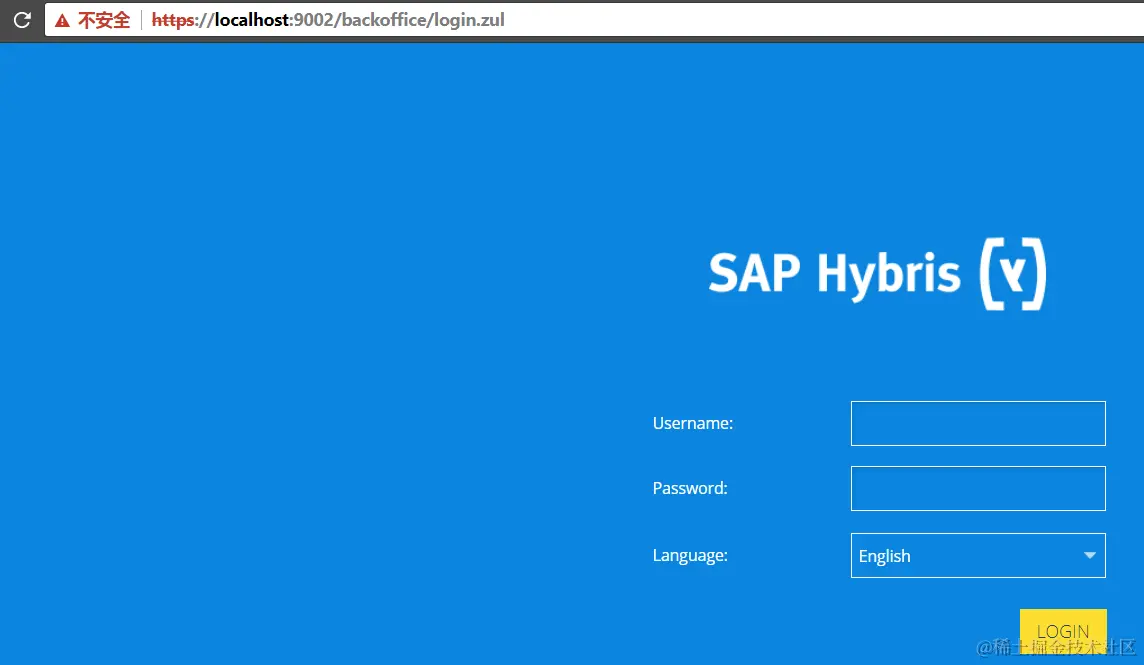This screenshot has width=1144, height=665.
Task: Click the SAP Hybris logo
Action: (x=878, y=274)
